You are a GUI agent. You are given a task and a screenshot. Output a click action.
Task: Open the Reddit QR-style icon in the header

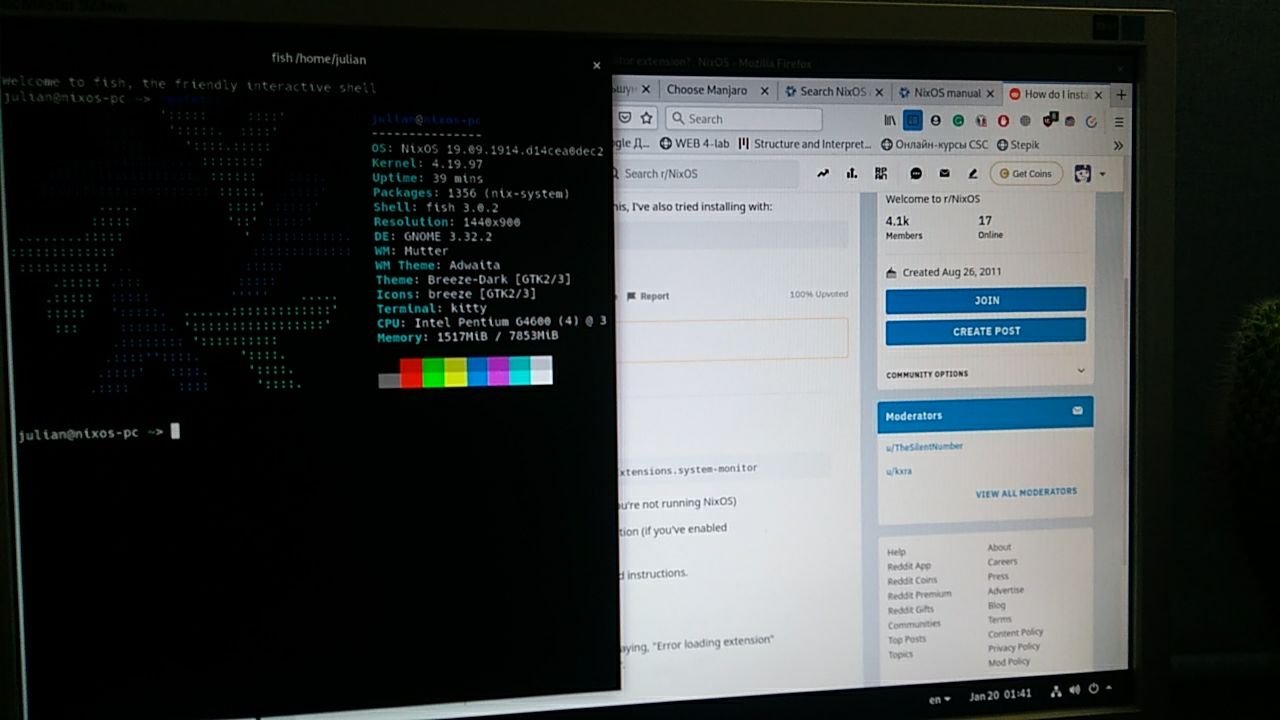[881, 173]
